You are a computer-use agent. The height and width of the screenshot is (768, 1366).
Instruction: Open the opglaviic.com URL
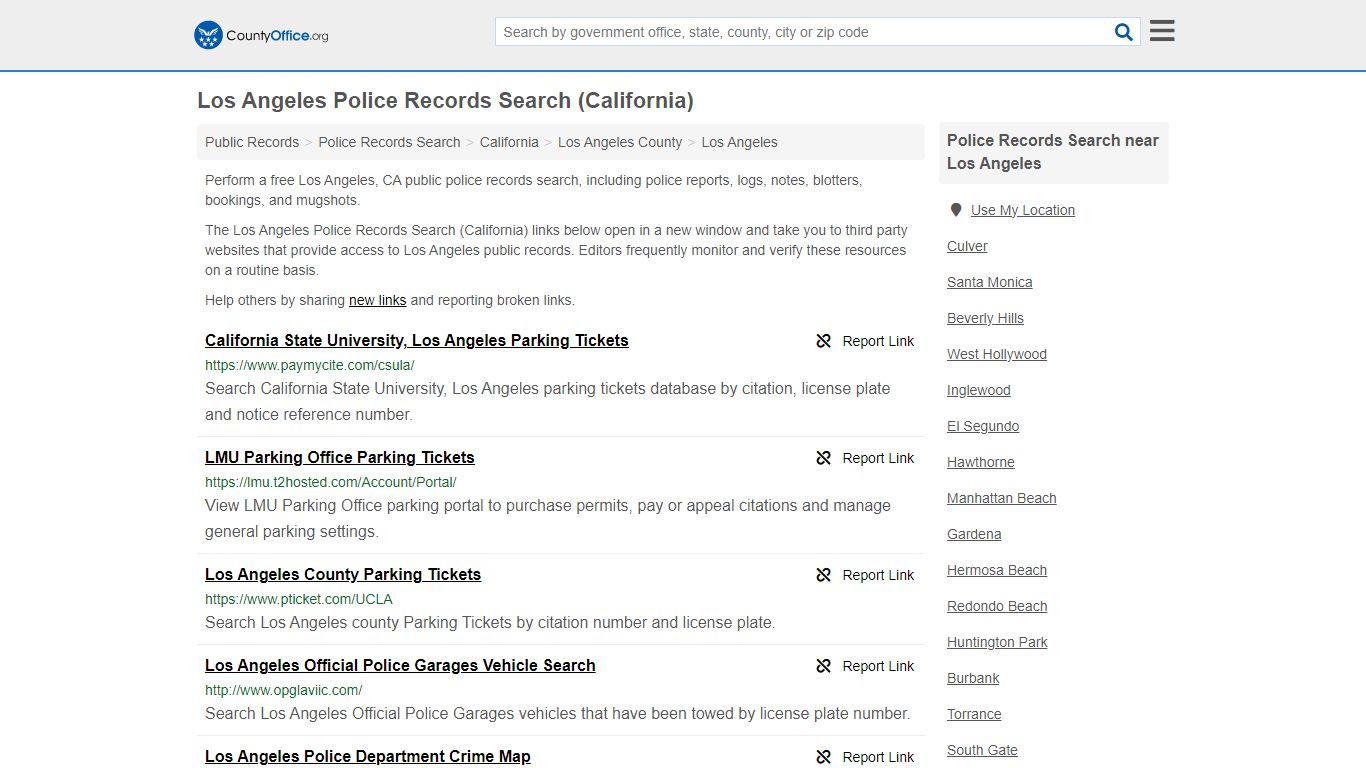(284, 690)
